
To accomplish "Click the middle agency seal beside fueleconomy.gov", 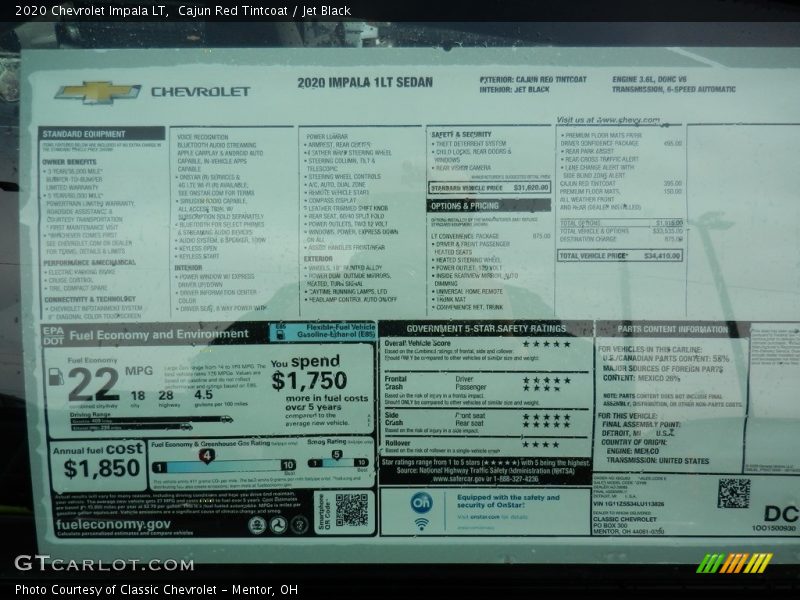I will tap(278, 525).
